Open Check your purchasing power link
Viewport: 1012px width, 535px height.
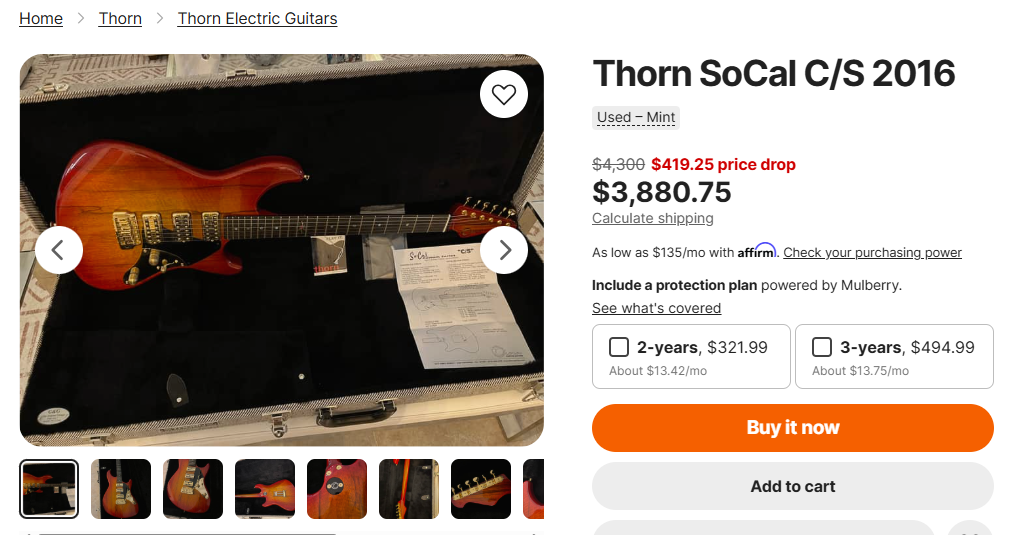[872, 253]
